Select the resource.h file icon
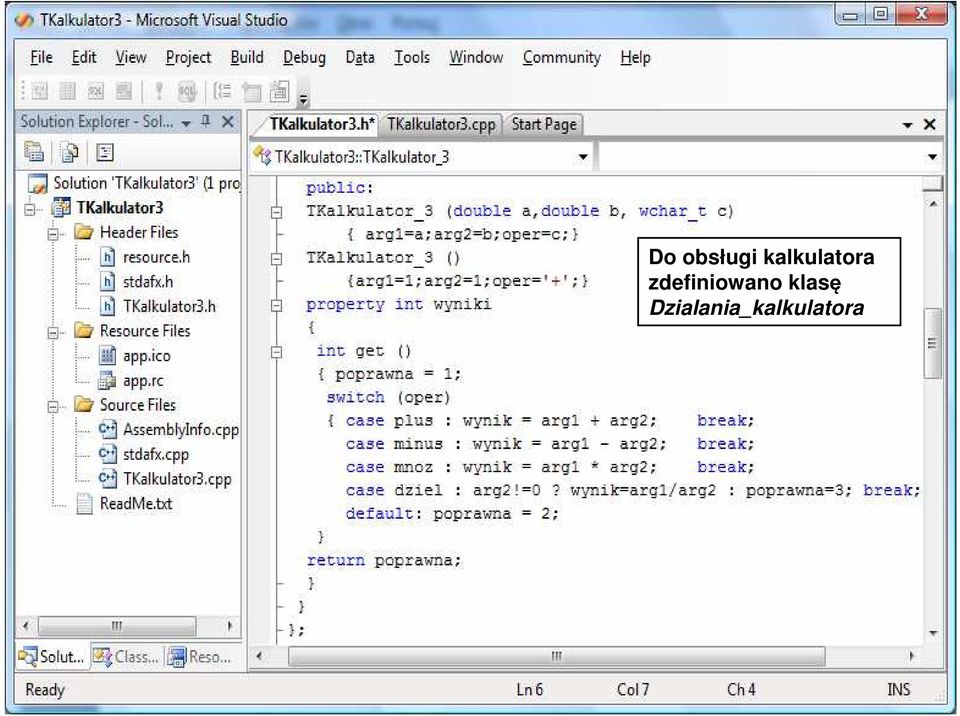Screen dimensions: 960x716 click(x=107, y=257)
